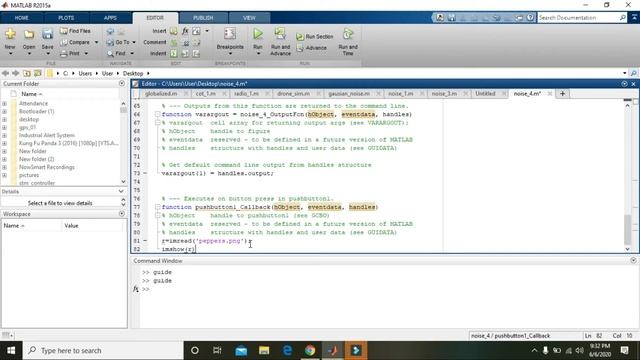The image size is (640, 360).
Task: Click the editor vertical scrollbar thumb
Action: pyautogui.click(x=627, y=229)
